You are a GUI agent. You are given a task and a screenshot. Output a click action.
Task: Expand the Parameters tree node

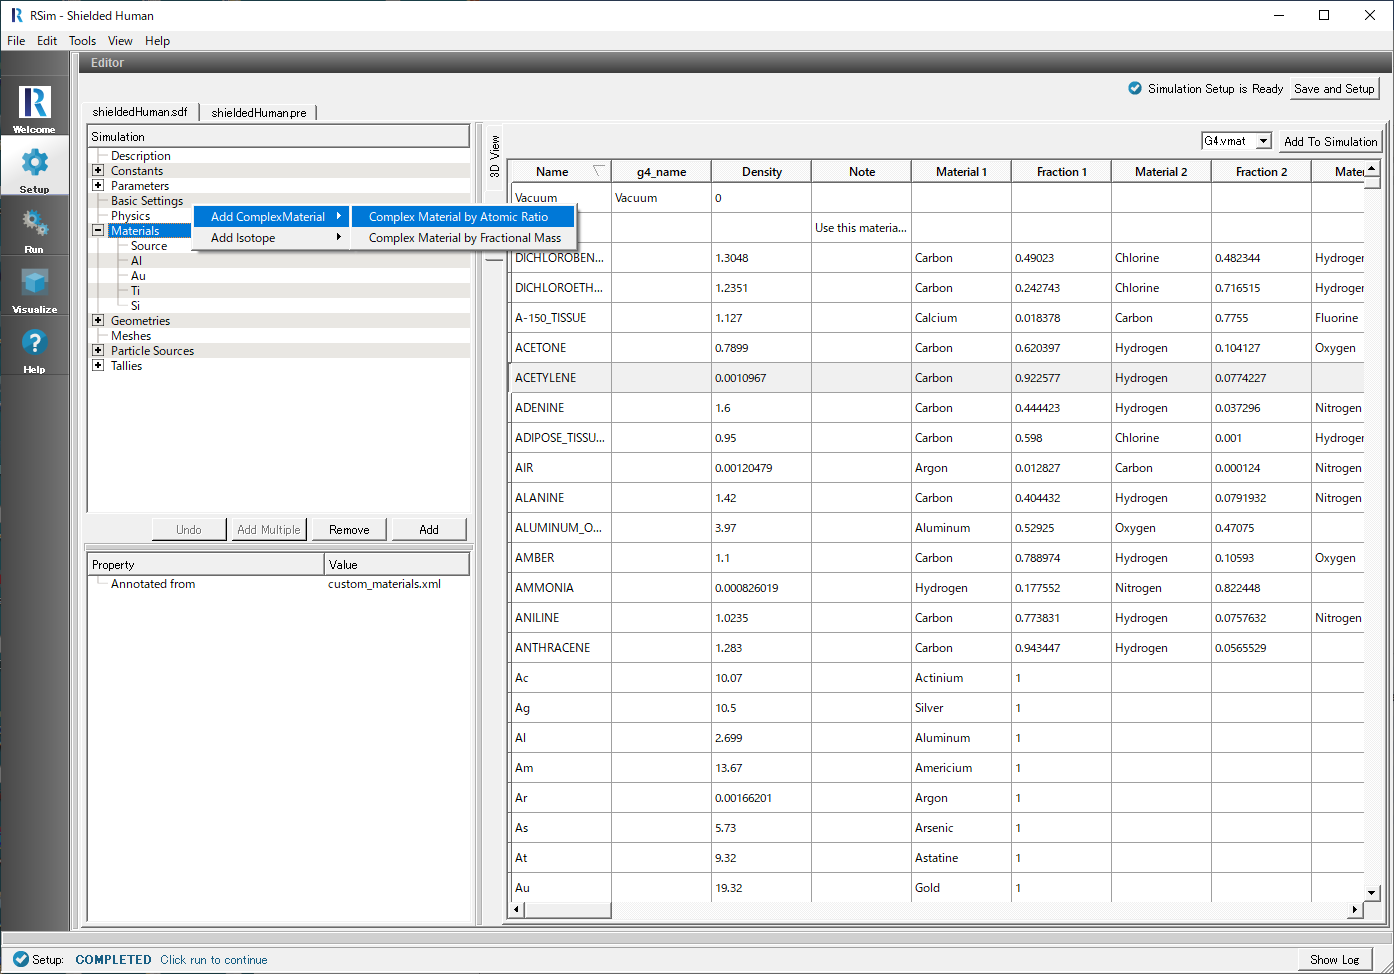point(98,185)
